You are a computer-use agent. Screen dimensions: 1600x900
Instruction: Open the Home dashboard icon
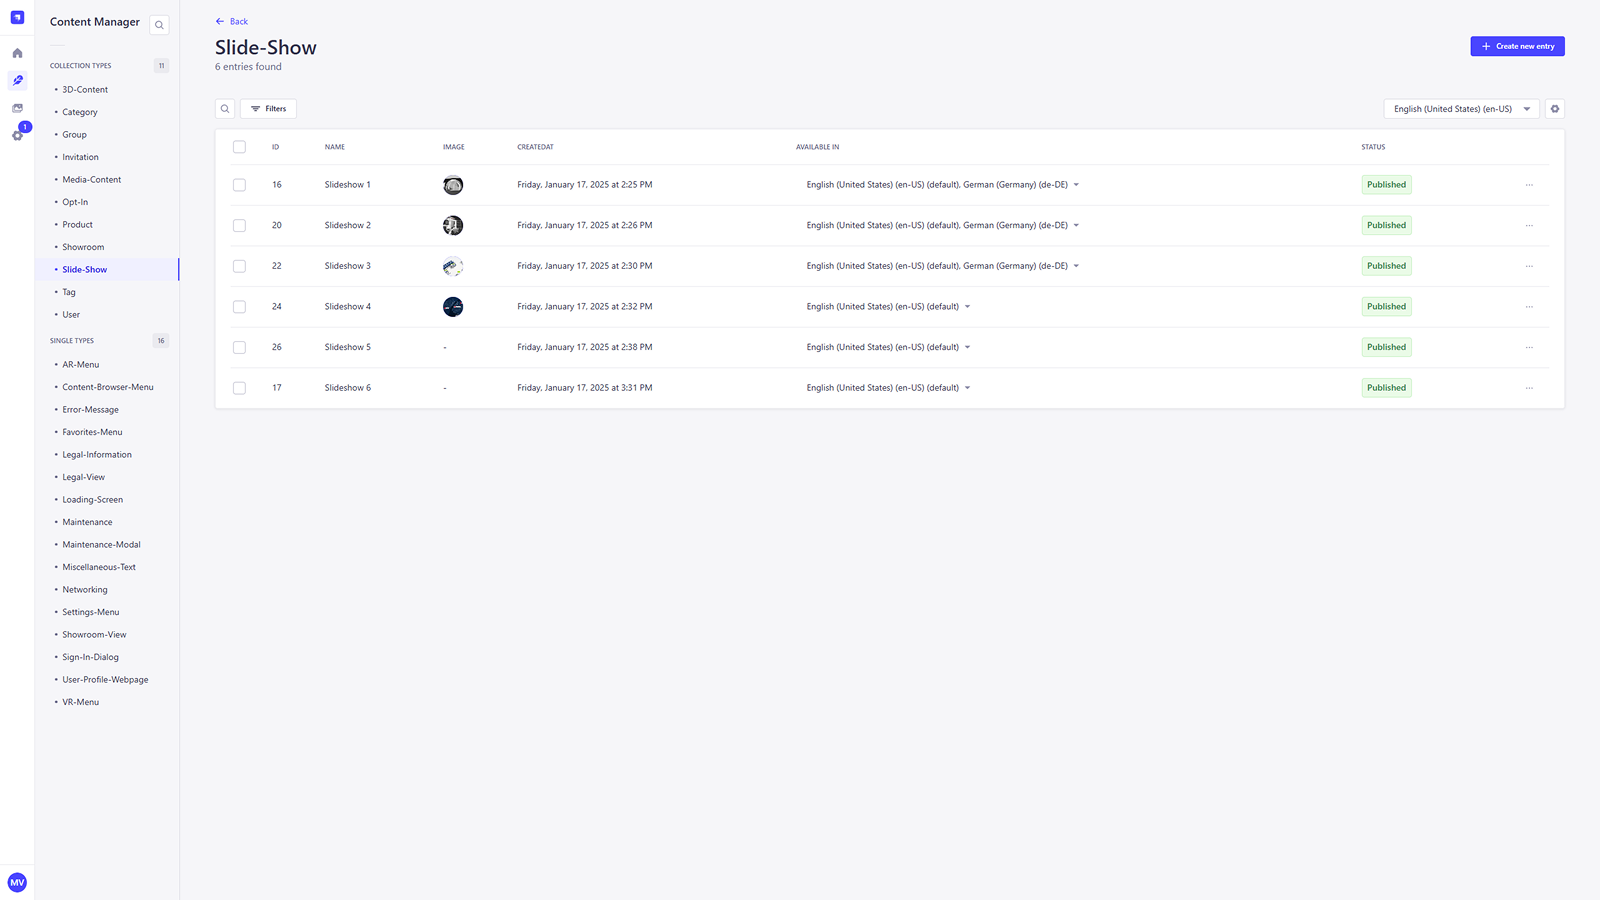[x=17, y=53]
